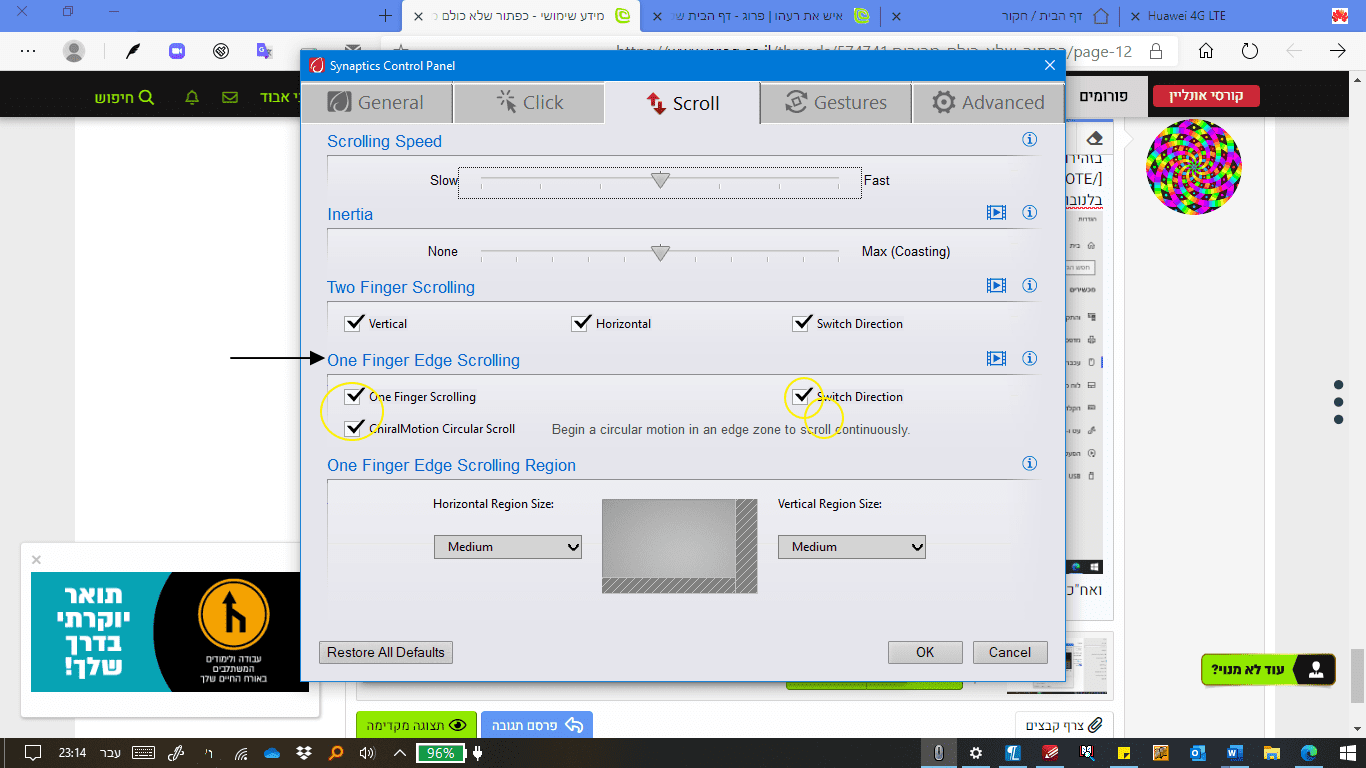Image resolution: width=1366 pixels, height=768 pixels.
Task: Play Two Finger Scrolling demo video
Action: pyautogui.click(x=996, y=286)
